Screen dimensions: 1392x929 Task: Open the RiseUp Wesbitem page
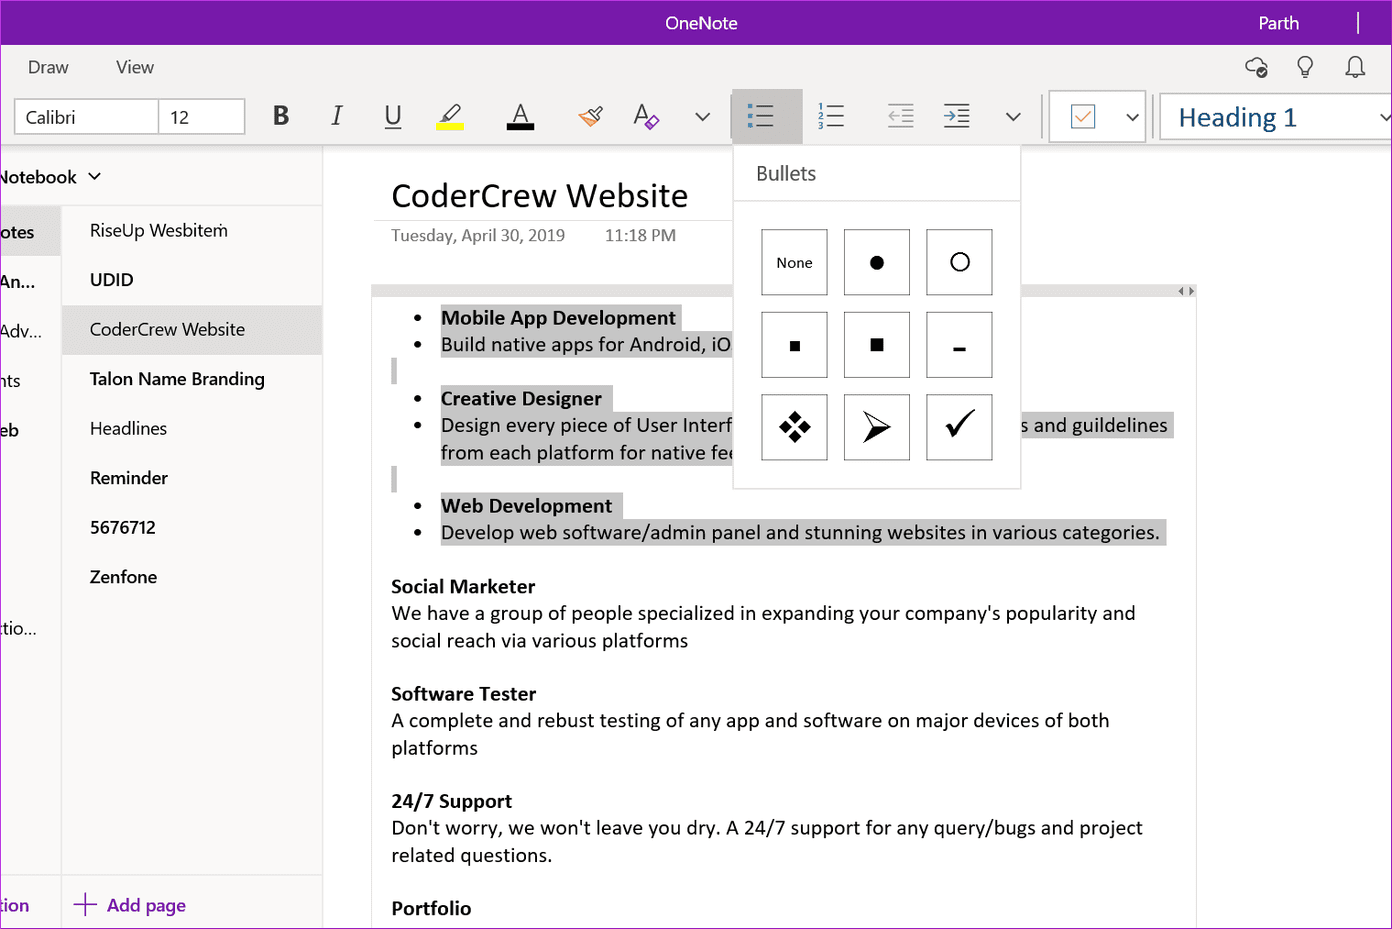tap(192, 231)
